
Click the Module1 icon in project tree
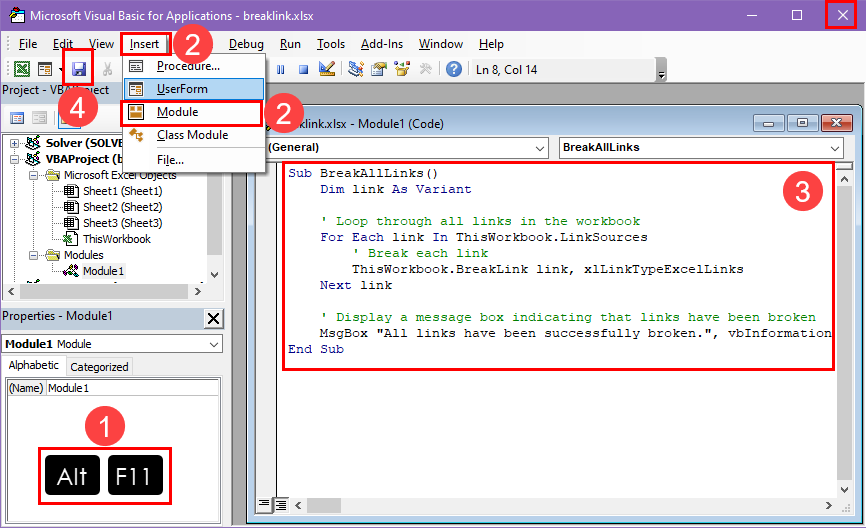click(x=71, y=271)
